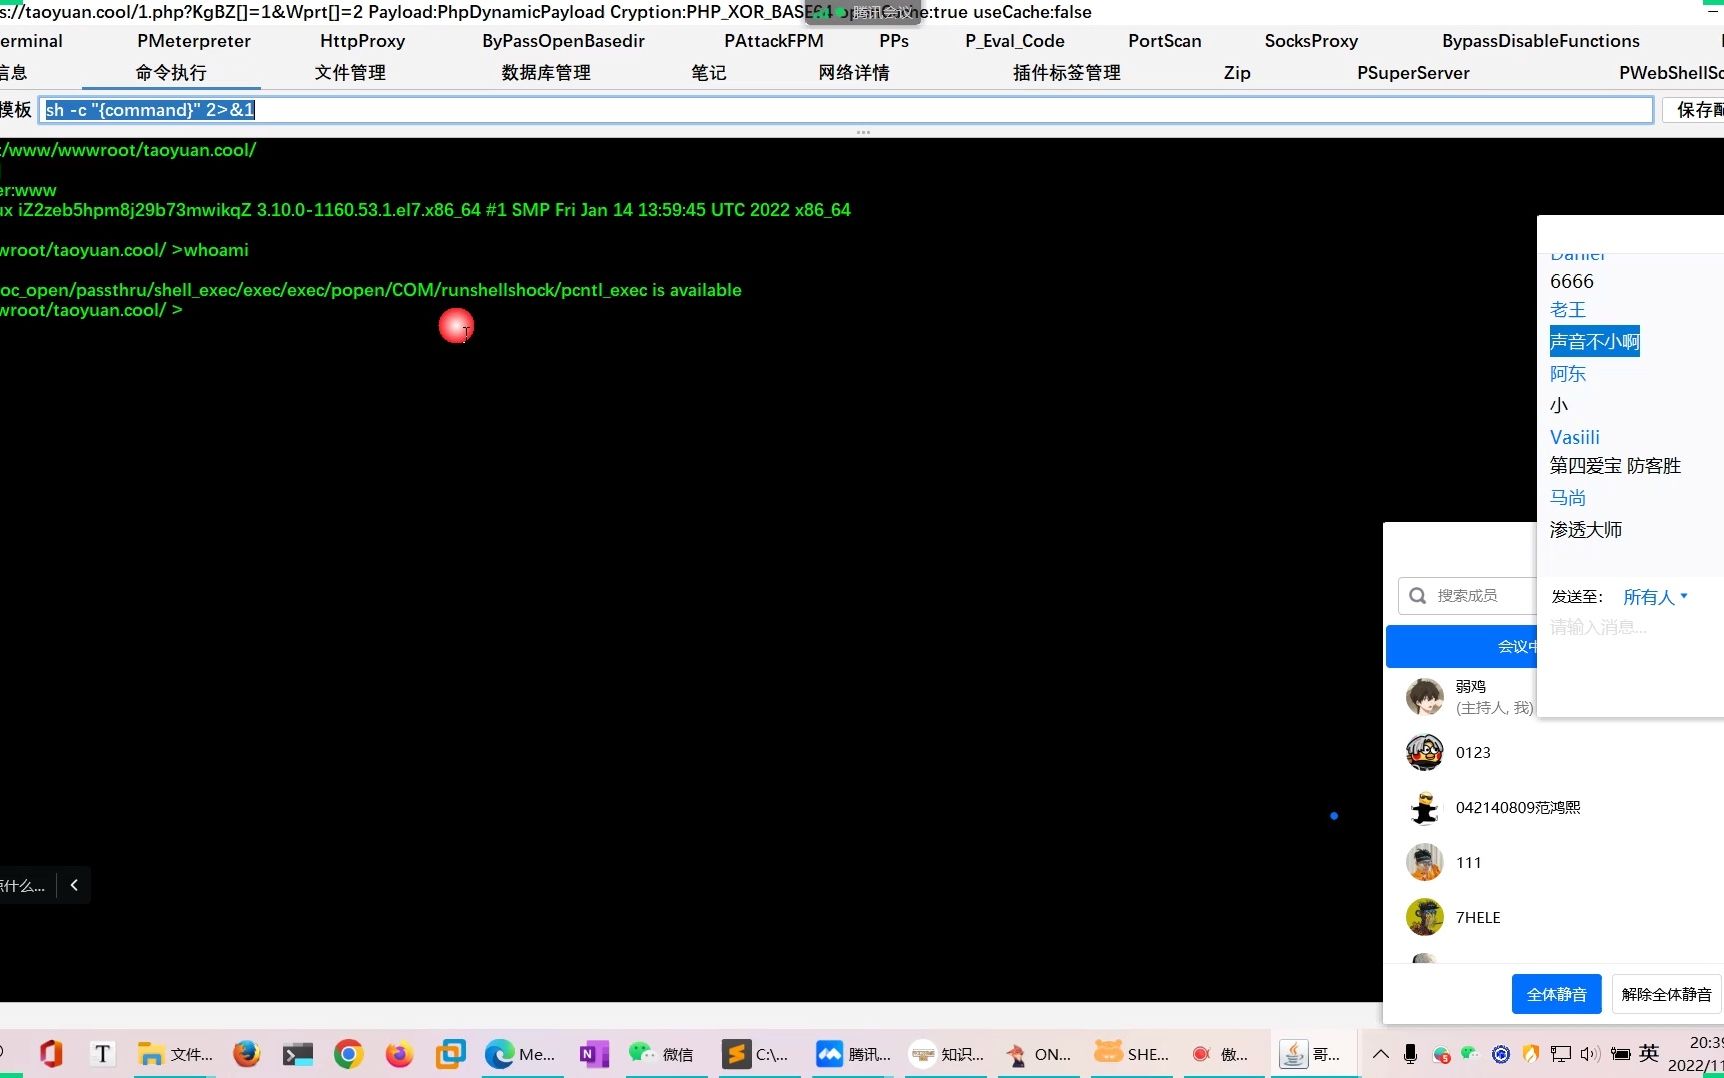Open the ON... taskbar application

point(1038,1053)
